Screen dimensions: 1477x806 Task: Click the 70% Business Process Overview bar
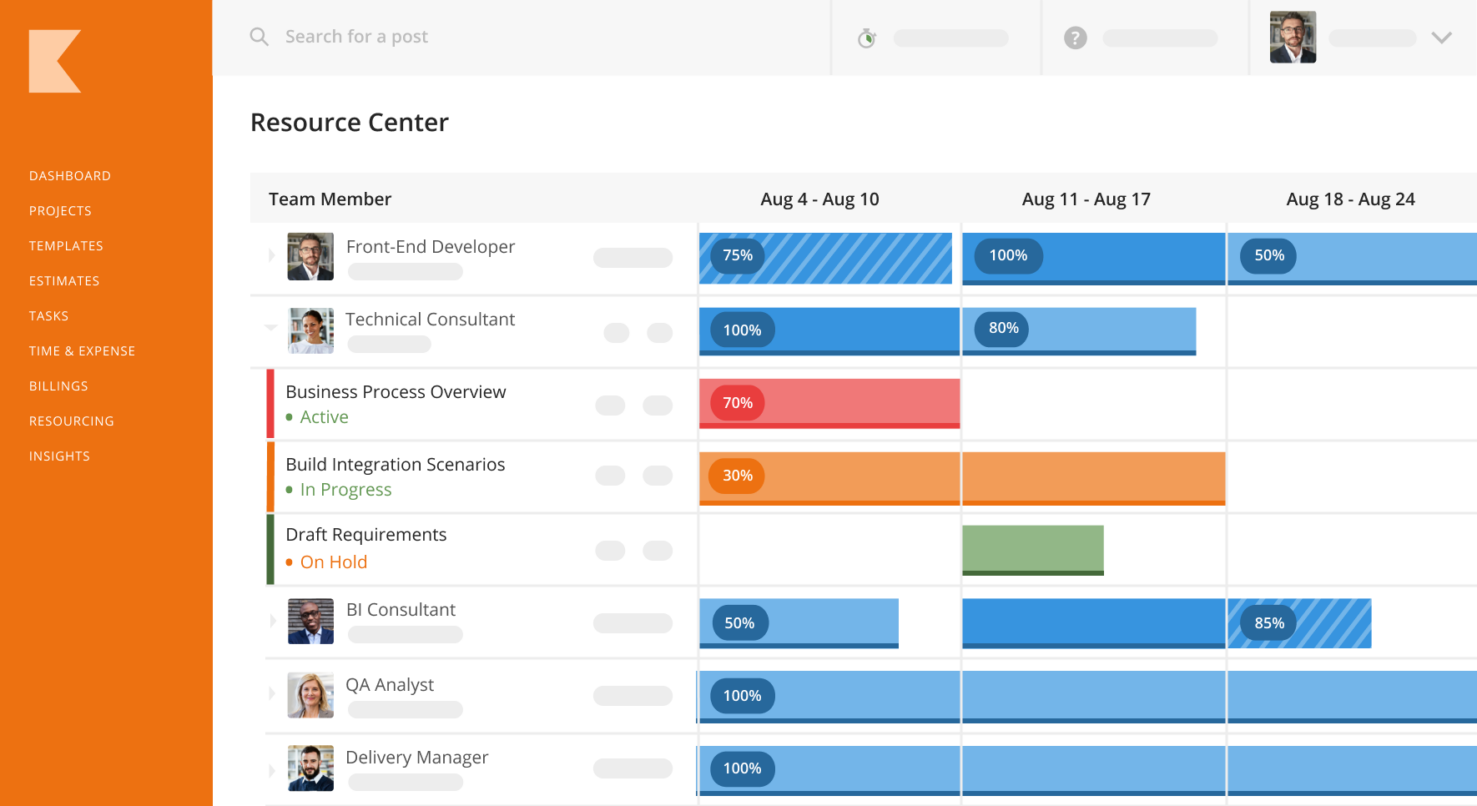coord(828,403)
